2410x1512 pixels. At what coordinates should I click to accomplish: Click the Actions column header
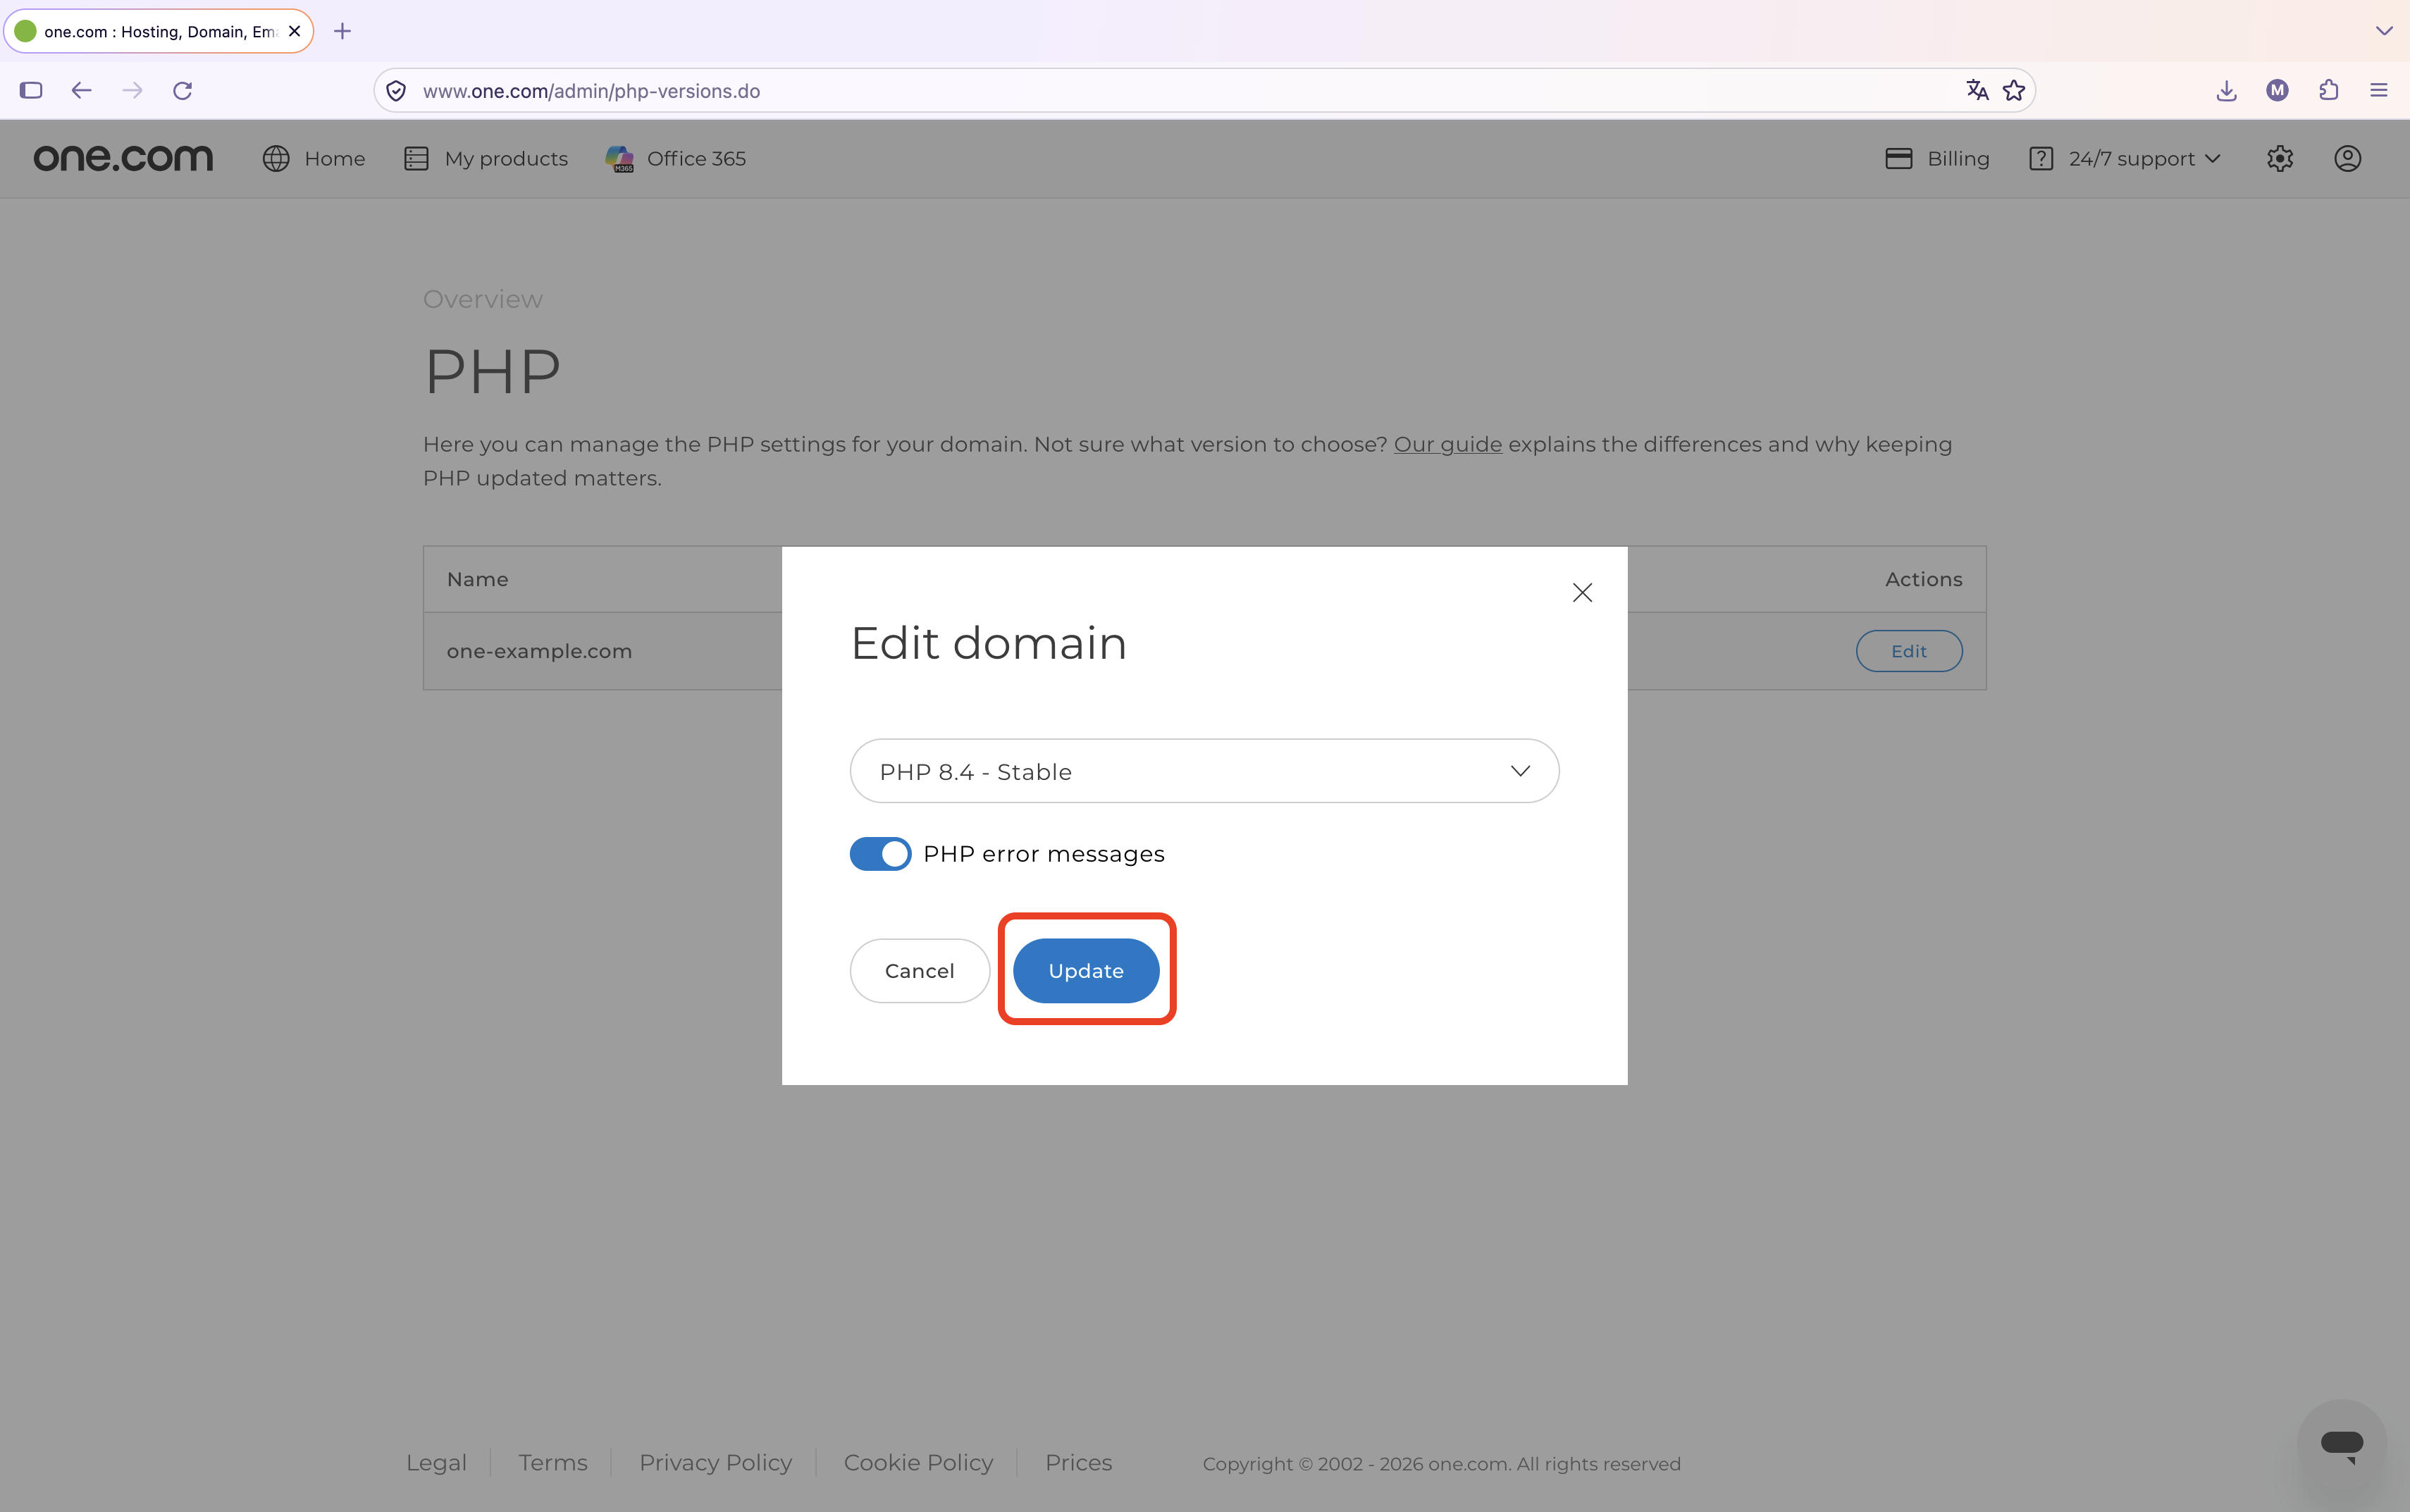pyautogui.click(x=1923, y=579)
